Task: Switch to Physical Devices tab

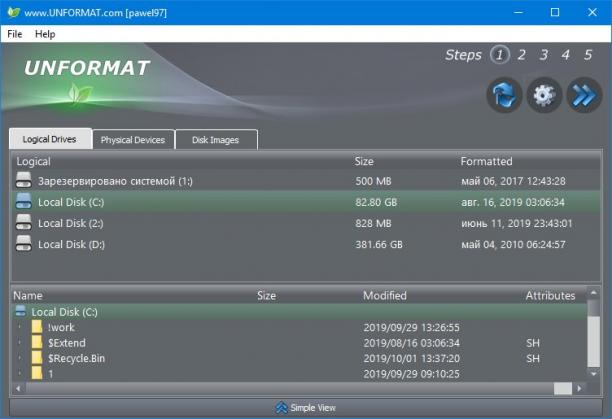Action: point(133,140)
